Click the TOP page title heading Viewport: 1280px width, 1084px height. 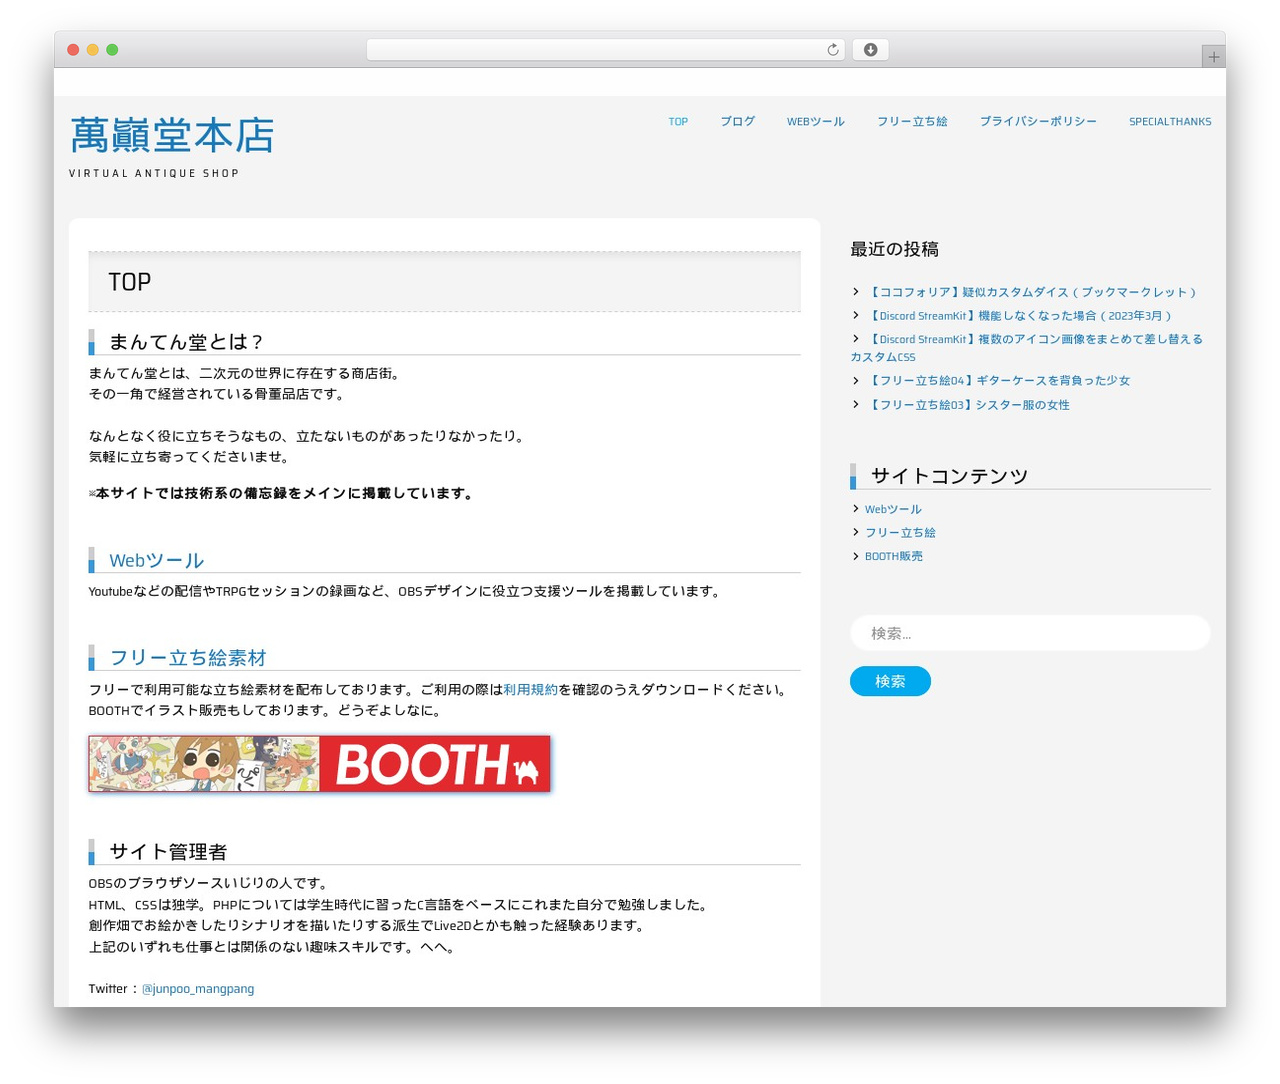[x=130, y=282]
